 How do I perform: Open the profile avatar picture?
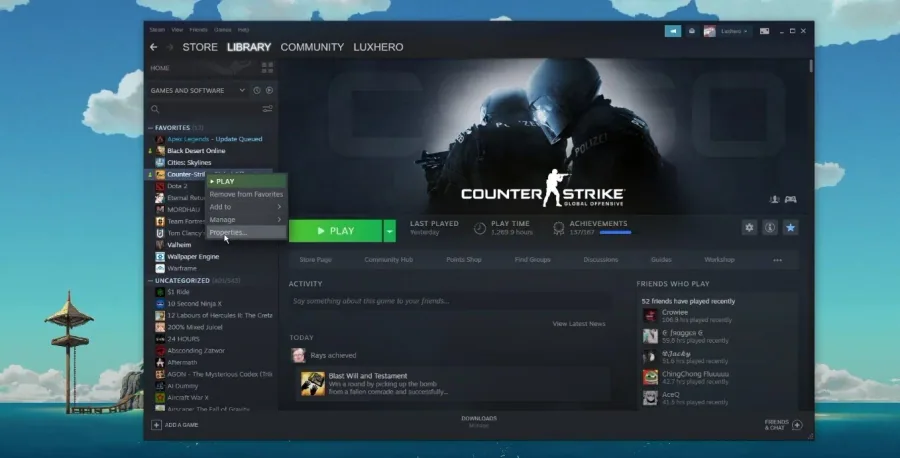pyautogui.click(x=709, y=31)
